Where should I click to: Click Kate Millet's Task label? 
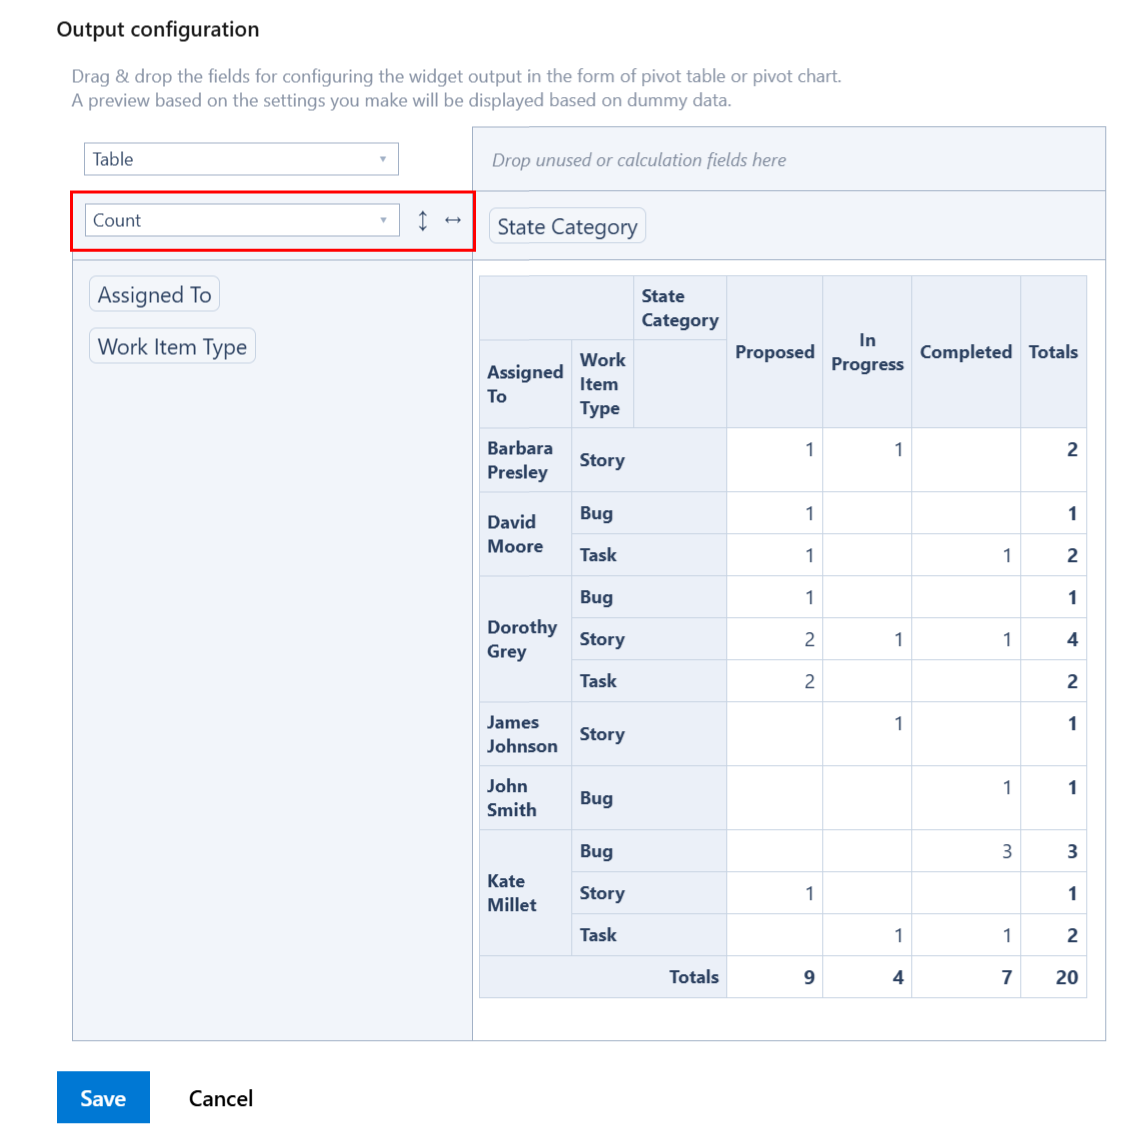(649, 935)
